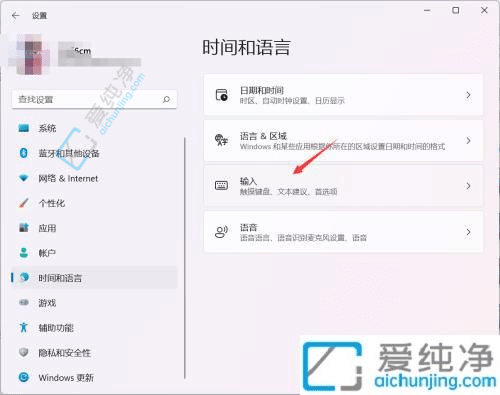Click the 帐户 person icon
Image resolution: width=500 pixels, height=395 pixels.
point(24,253)
